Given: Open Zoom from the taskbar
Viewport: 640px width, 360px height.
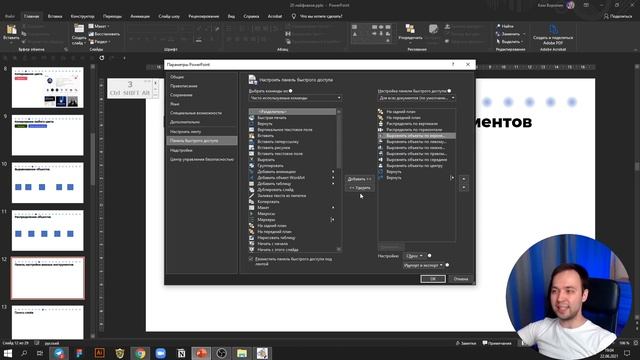Looking at the screenshot, I should point(160,353).
